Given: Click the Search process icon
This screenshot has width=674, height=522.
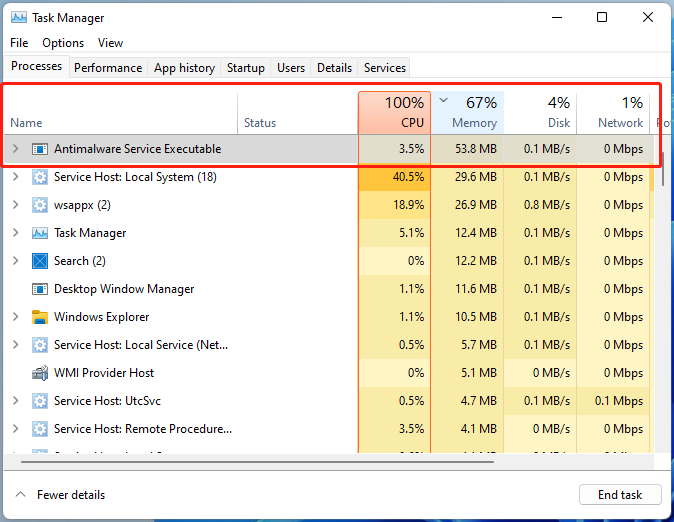Looking at the screenshot, I should pyautogui.click(x=40, y=261).
